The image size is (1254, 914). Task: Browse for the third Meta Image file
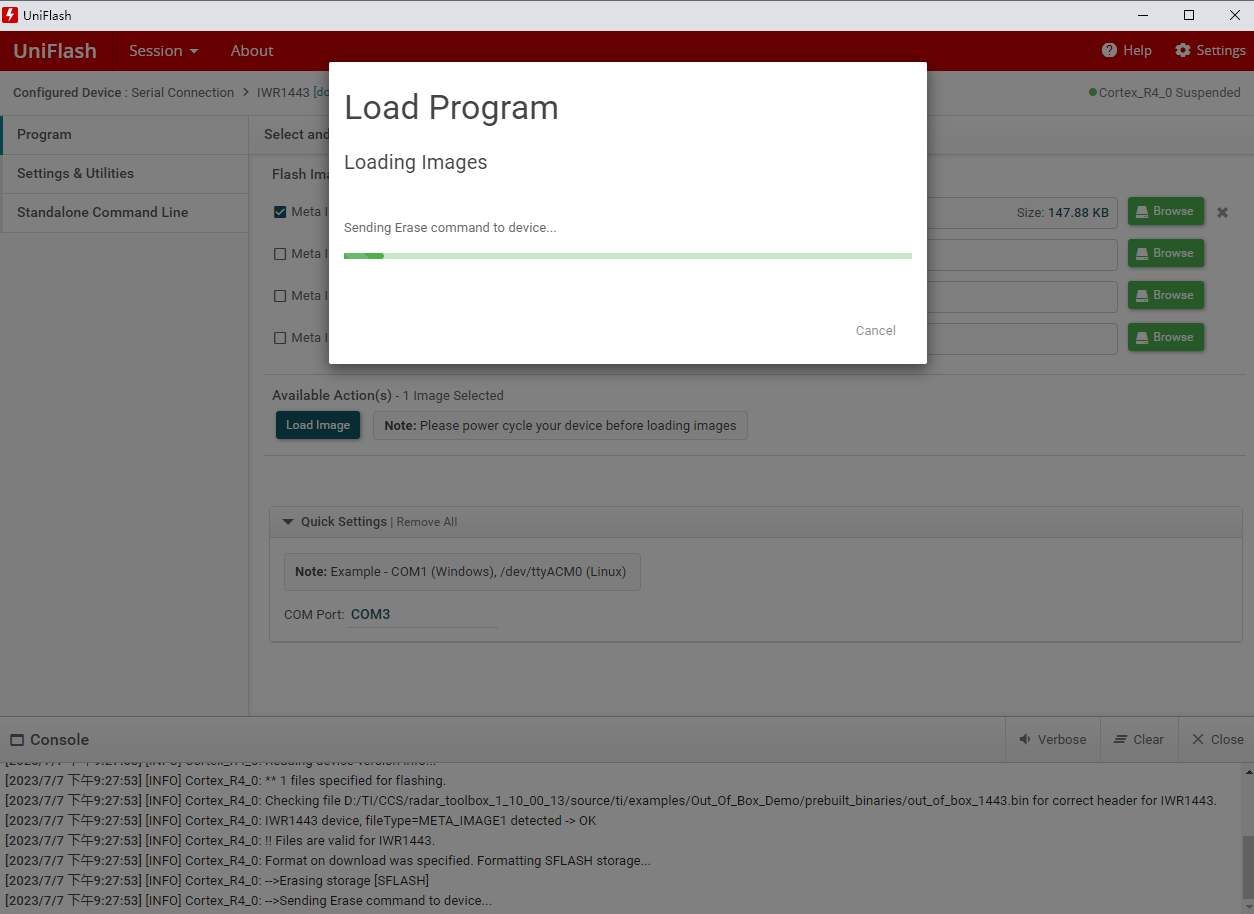pos(1166,296)
